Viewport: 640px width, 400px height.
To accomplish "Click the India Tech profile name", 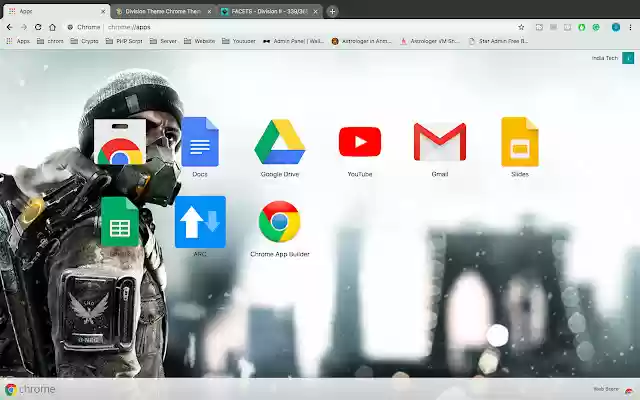I will coord(605,58).
